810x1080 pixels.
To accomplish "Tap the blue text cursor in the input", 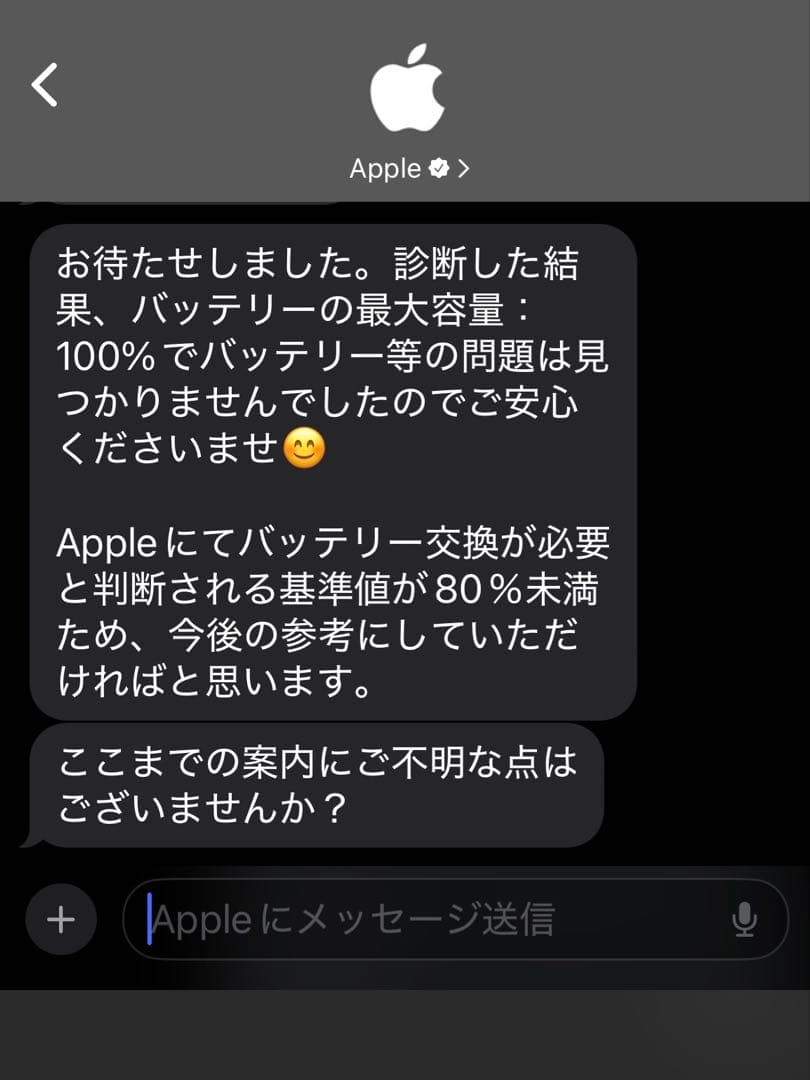I will [x=149, y=919].
